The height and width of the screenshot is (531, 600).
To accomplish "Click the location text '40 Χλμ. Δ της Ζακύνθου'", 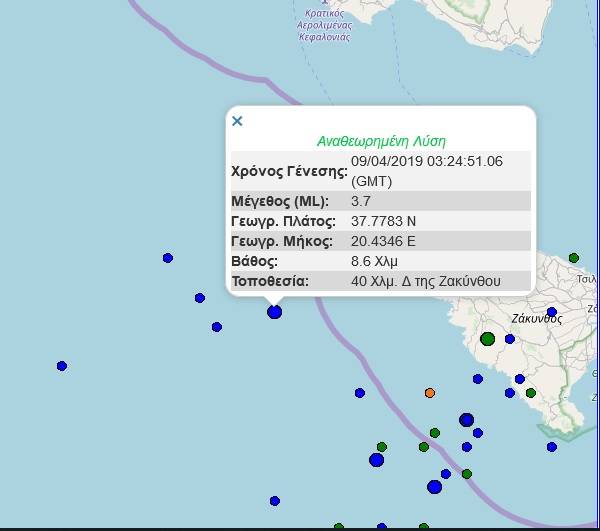I will 426,281.
